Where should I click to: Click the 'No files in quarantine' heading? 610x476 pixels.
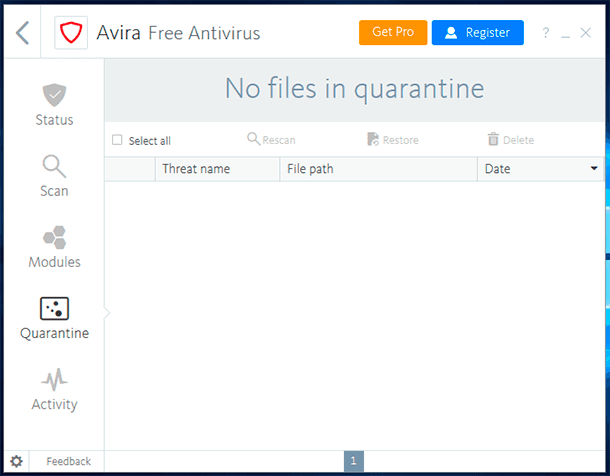(354, 89)
